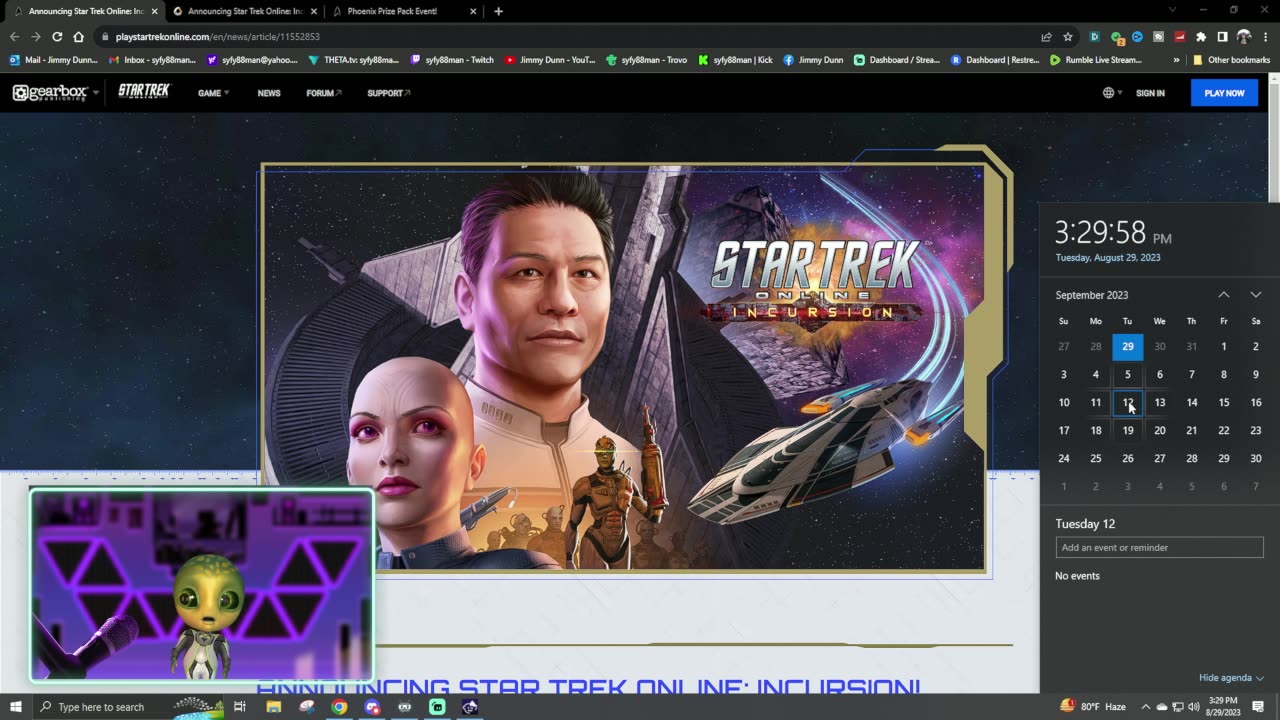
Task: Click the red chart extension icon
Action: click(1180, 36)
